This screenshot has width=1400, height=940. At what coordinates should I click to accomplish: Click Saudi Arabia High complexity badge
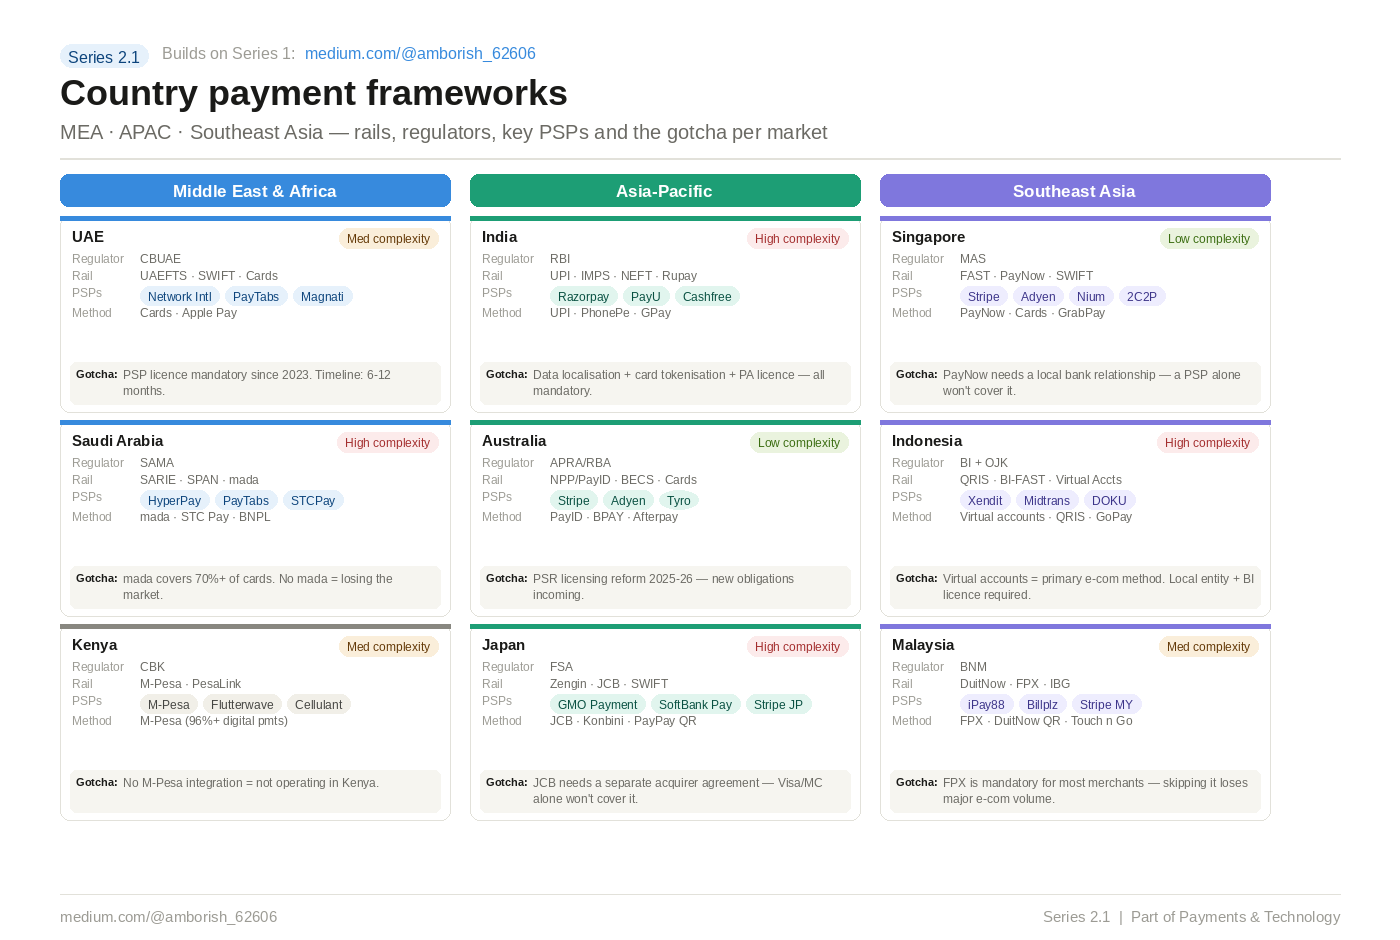tap(387, 443)
